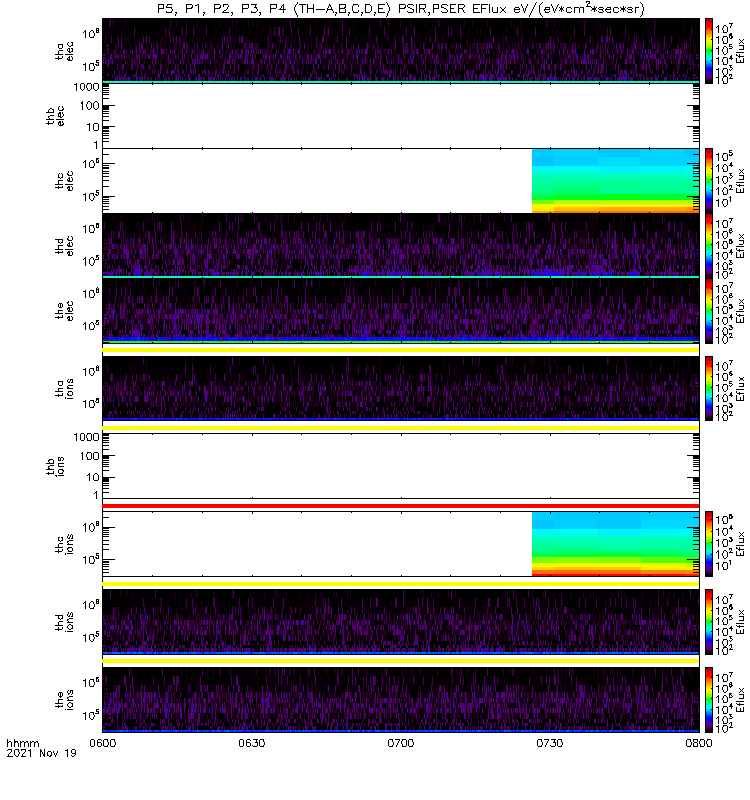This screenshot has width=750, height=800.
Task: Click the 0600 time axis label
Action: pyautogui.click(x=103, y=743)
